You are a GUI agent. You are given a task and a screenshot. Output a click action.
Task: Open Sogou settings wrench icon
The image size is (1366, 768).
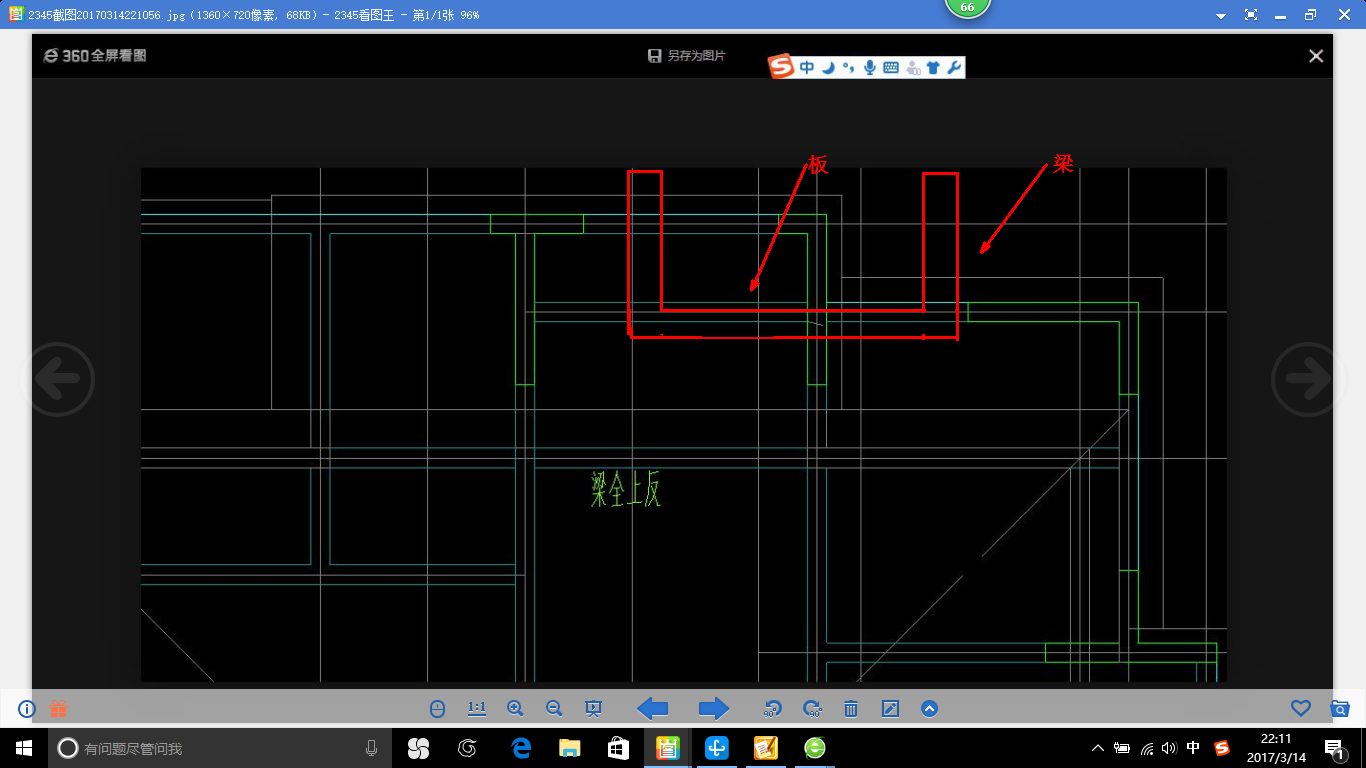coord(954,68)
